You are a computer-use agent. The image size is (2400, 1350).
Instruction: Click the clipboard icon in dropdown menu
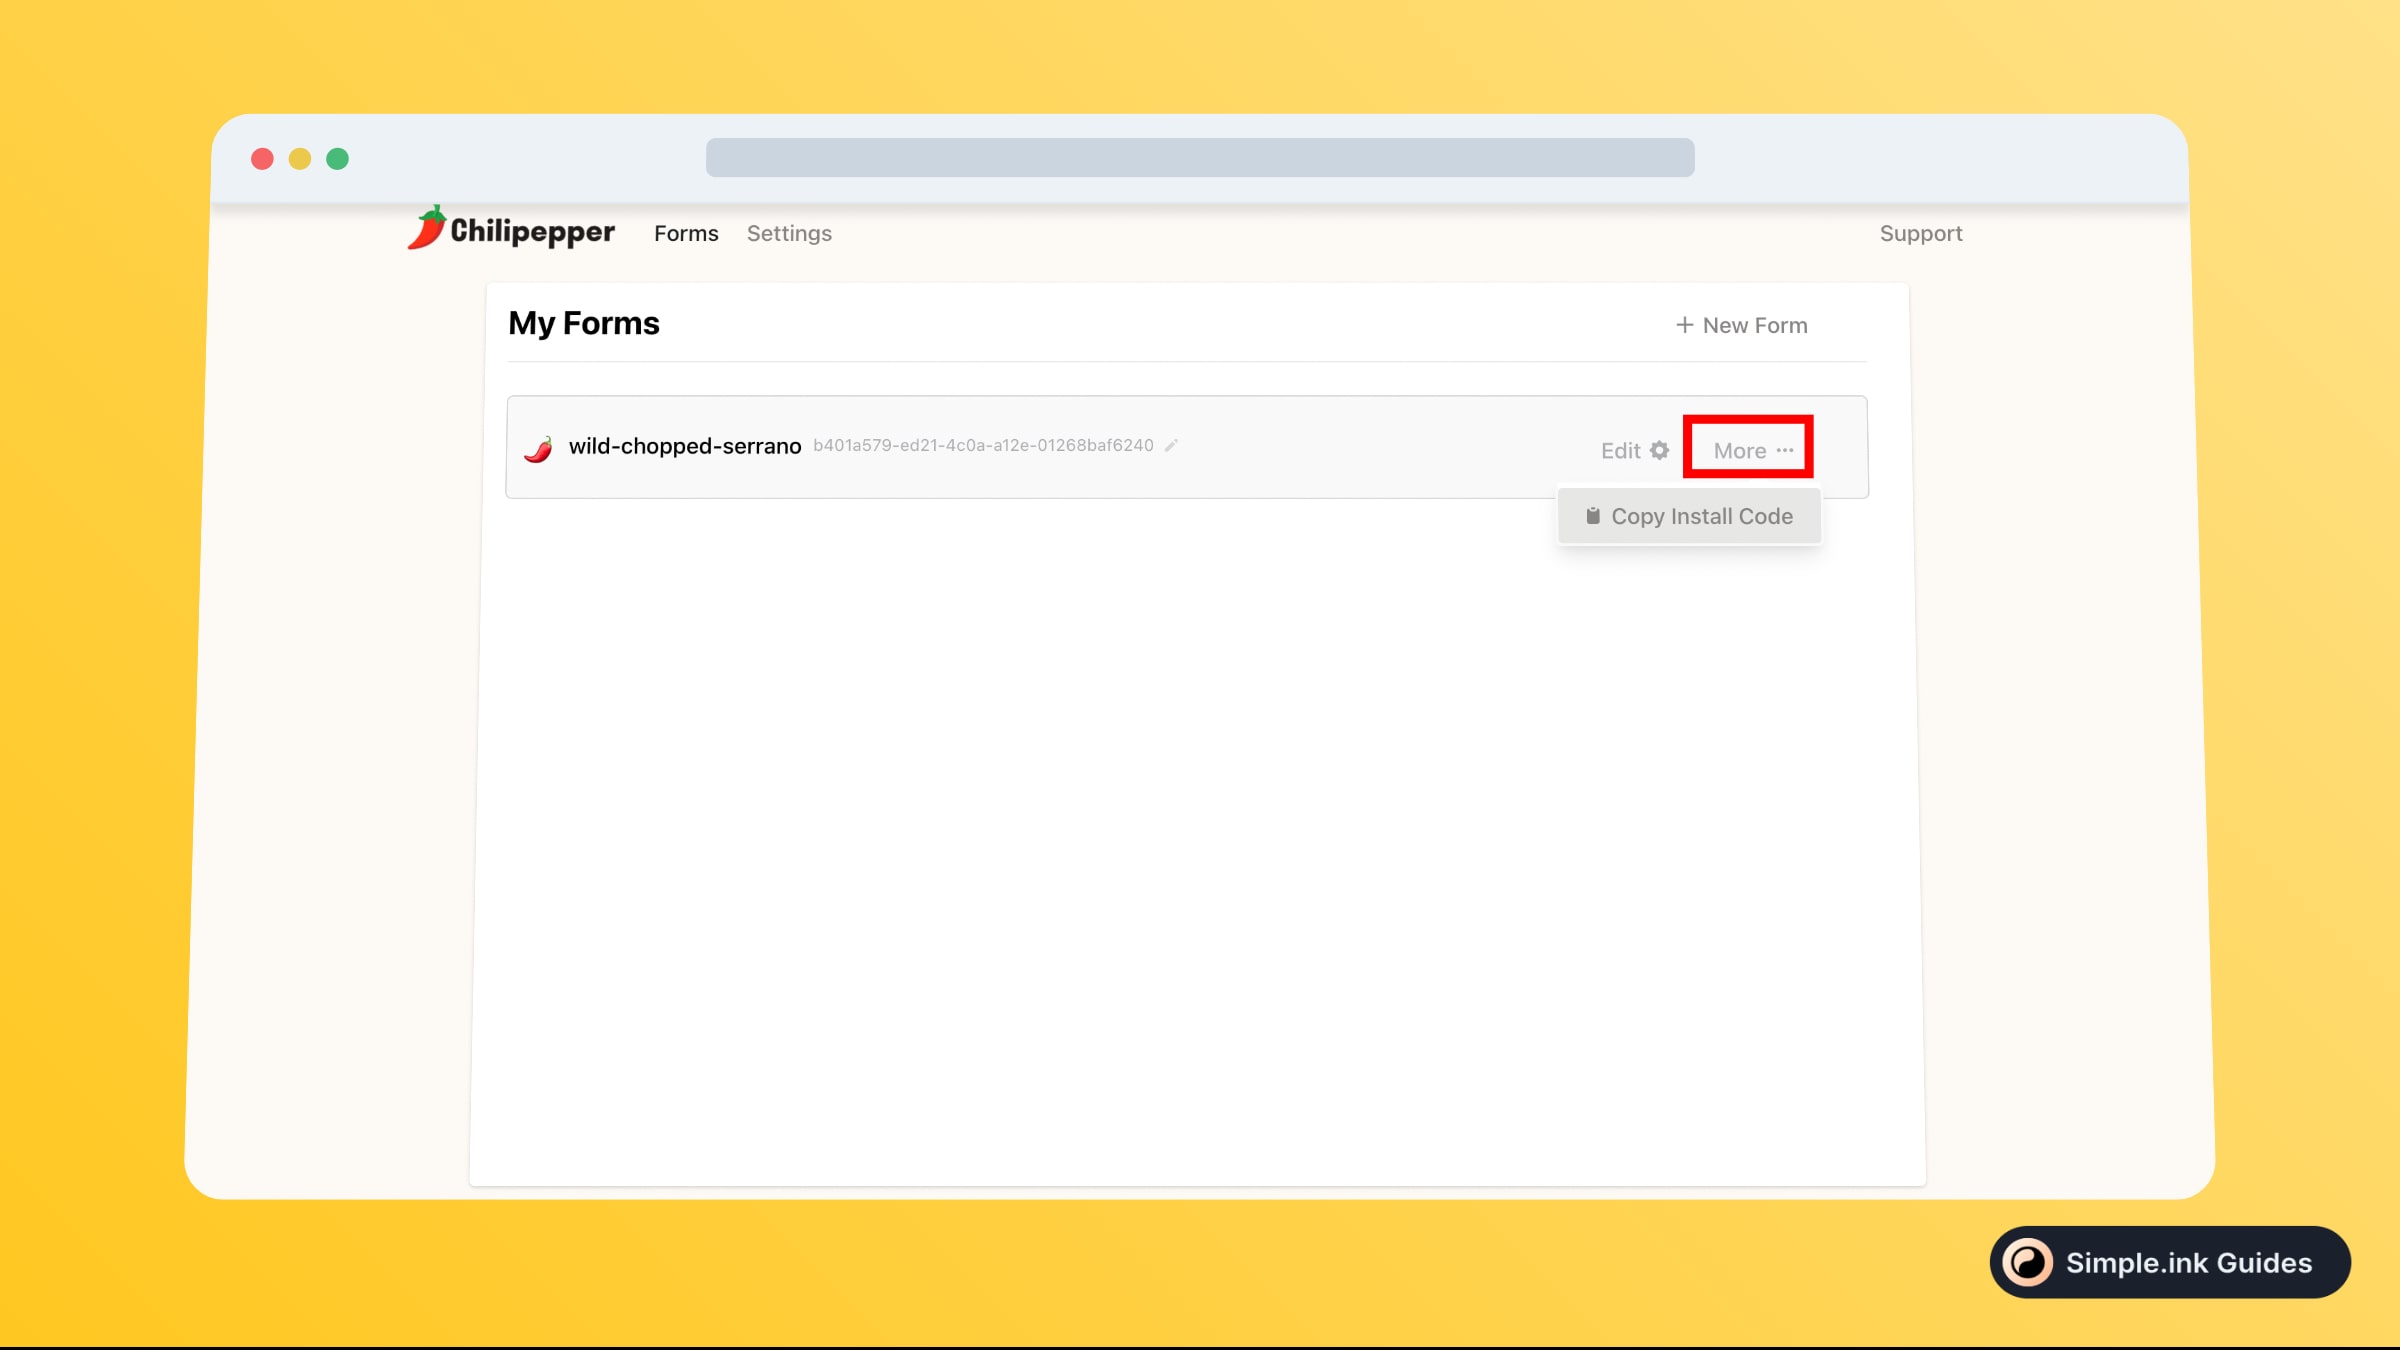coord(1593,516)
